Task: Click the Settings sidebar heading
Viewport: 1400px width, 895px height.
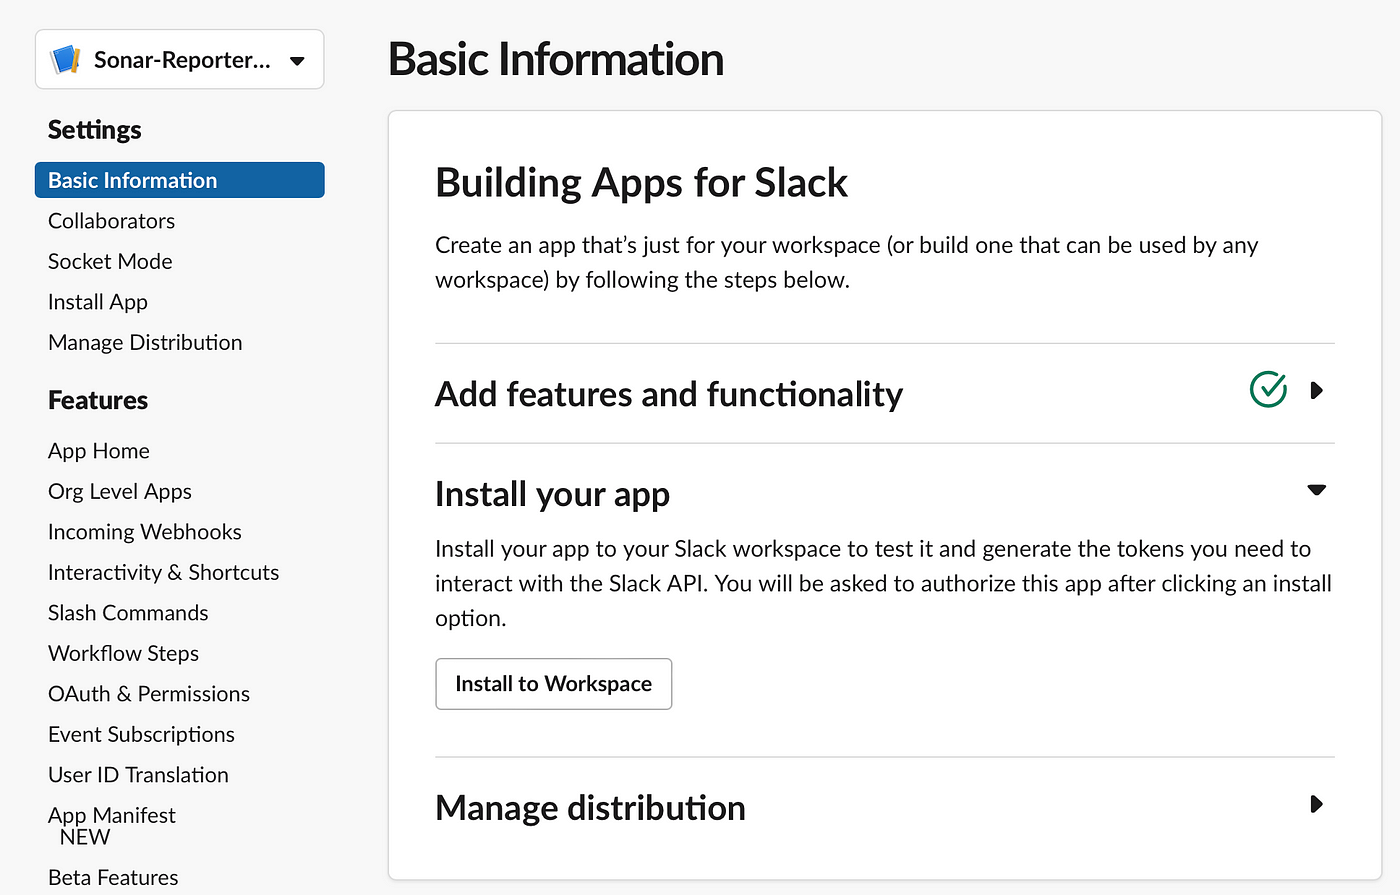Action: (x=95, y=130)
